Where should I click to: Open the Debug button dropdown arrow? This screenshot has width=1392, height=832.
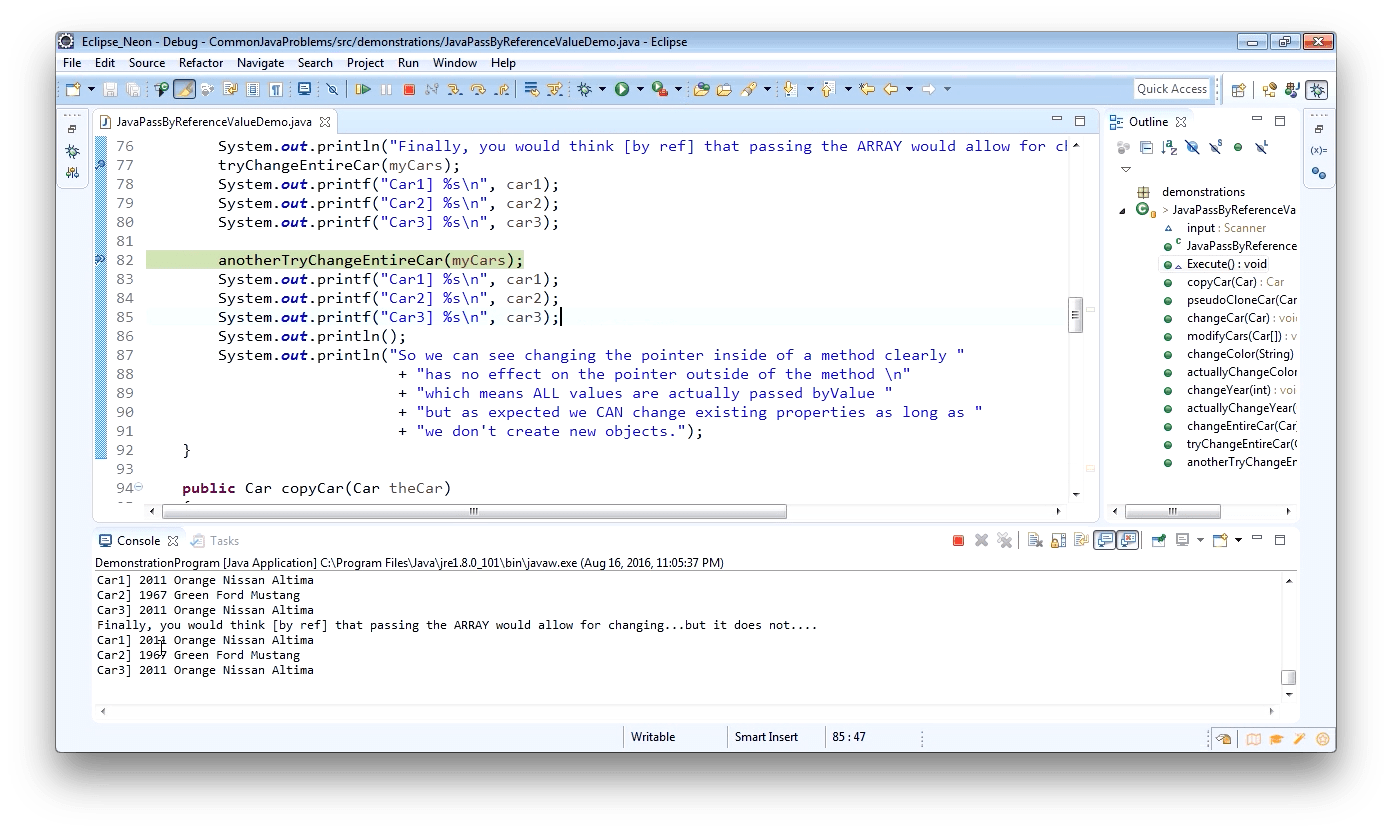601,89
